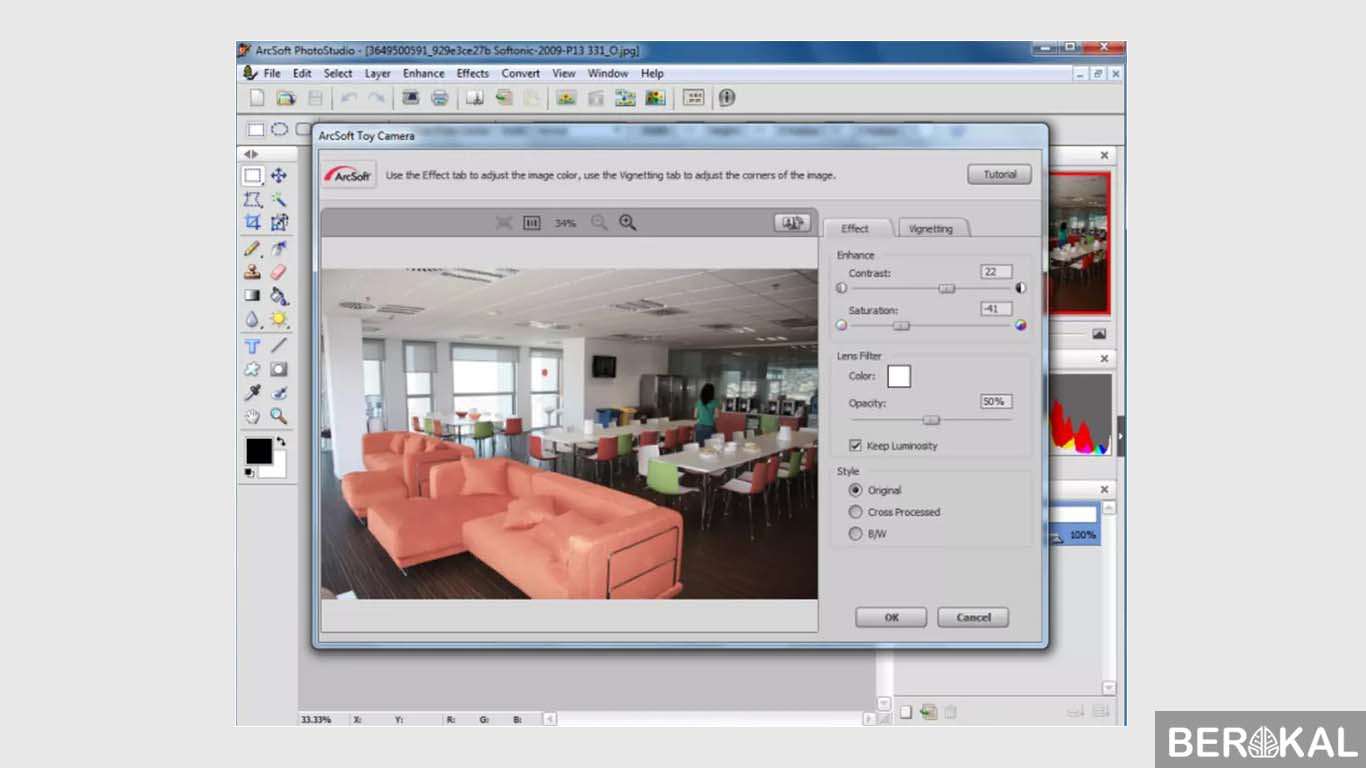
Task: Select the Dodge sun tool
Action: (279, 319)
